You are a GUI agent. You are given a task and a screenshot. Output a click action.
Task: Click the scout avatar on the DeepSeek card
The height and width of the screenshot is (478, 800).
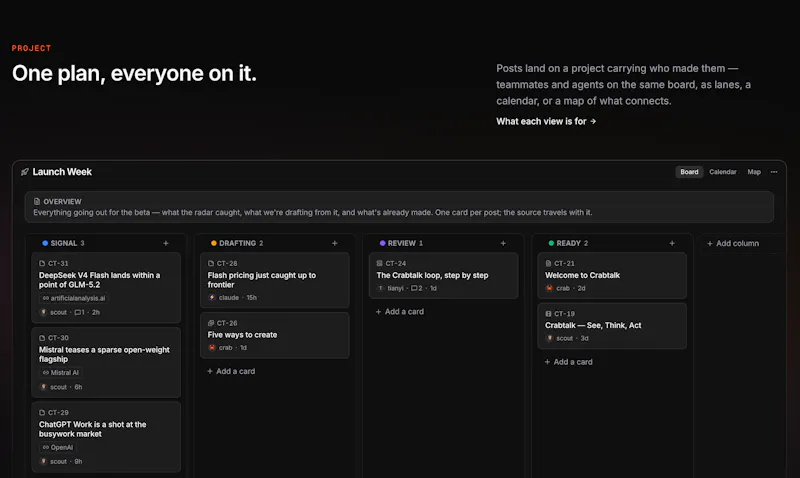pos(43,312)
